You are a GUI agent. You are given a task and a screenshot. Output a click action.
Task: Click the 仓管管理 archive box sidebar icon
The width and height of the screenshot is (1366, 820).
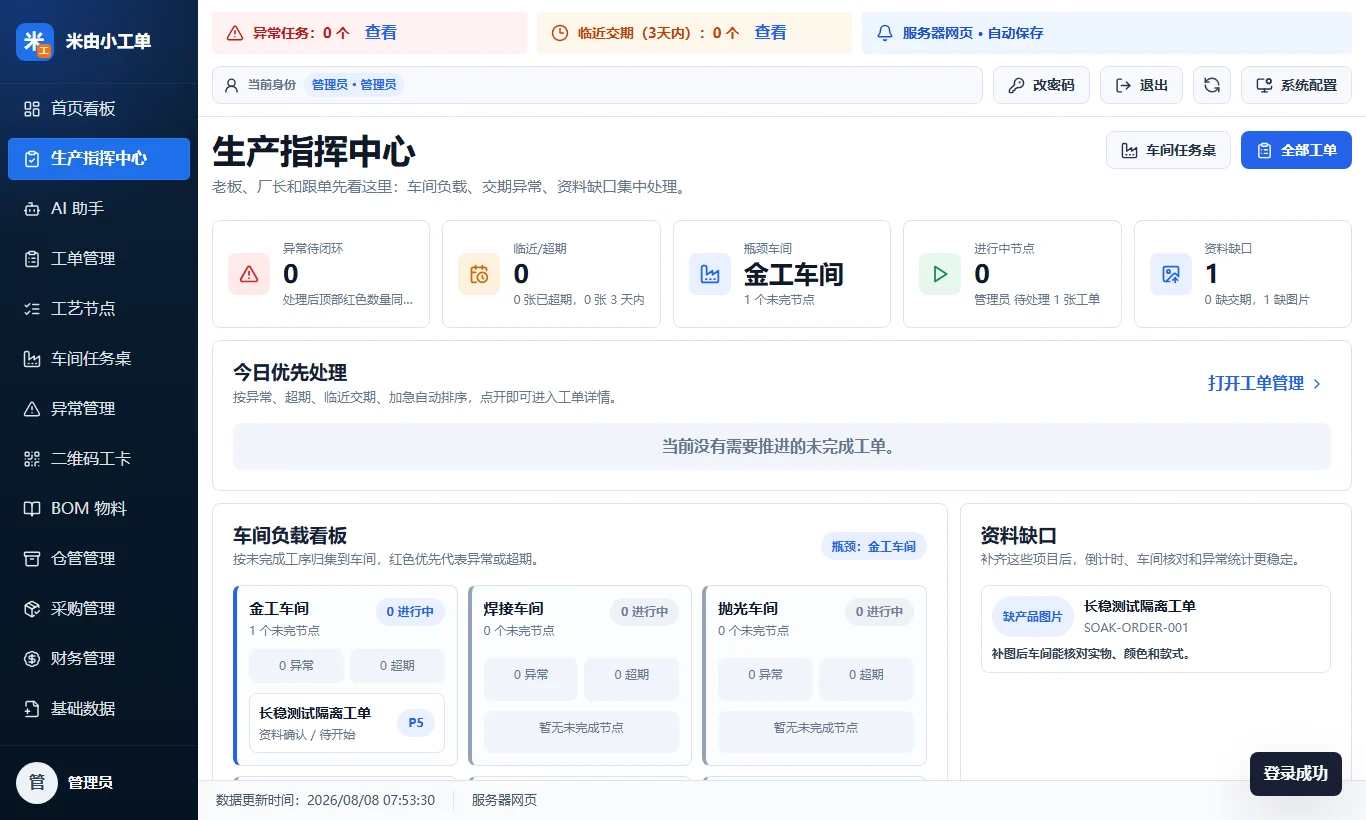(x=32, y=559)
